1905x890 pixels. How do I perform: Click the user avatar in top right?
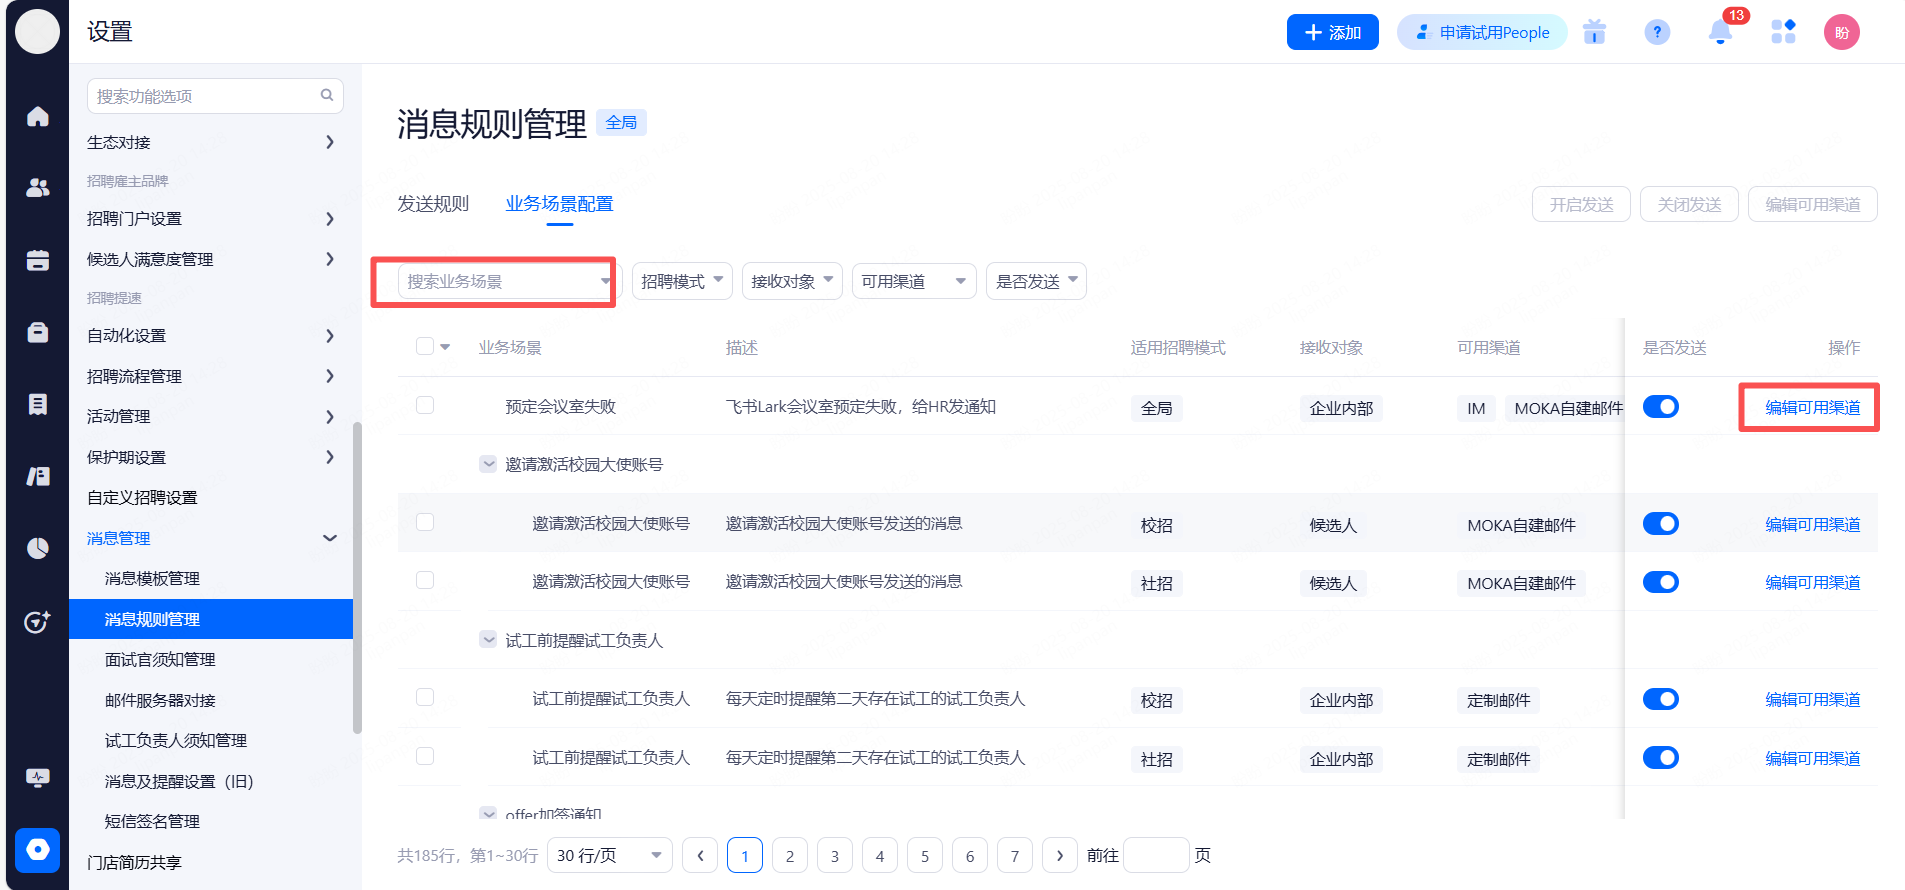pos(1841,33)
